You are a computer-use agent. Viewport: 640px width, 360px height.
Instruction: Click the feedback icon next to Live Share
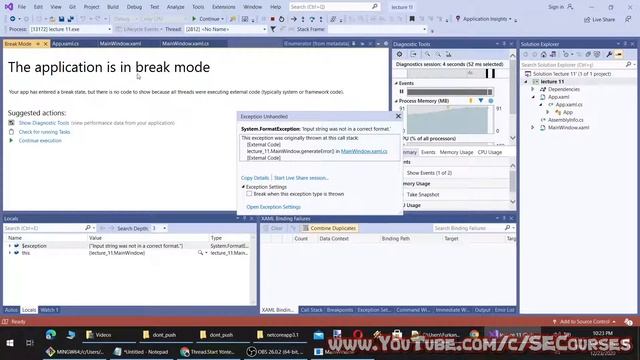tap(628, 19)
